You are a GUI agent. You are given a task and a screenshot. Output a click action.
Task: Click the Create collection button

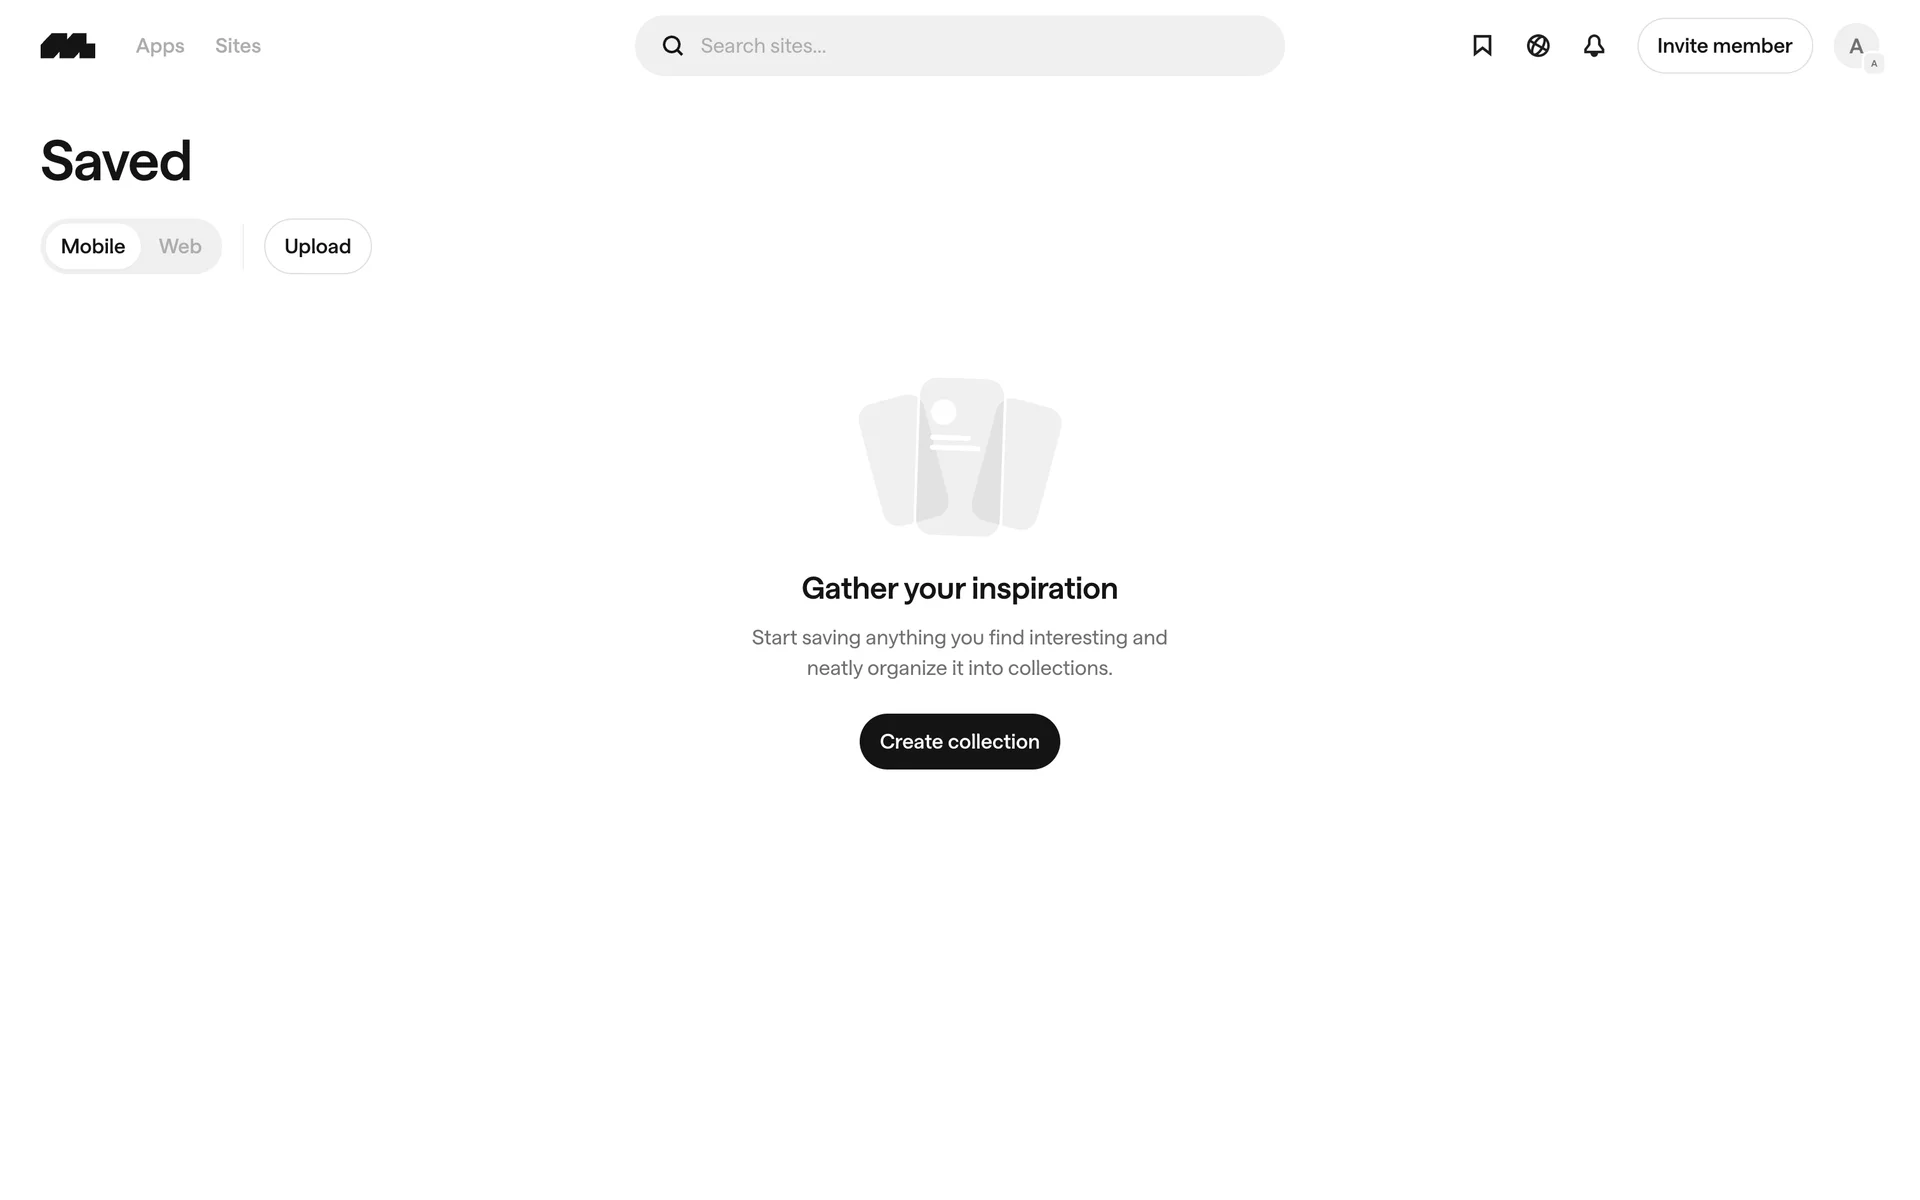point(960,741)
